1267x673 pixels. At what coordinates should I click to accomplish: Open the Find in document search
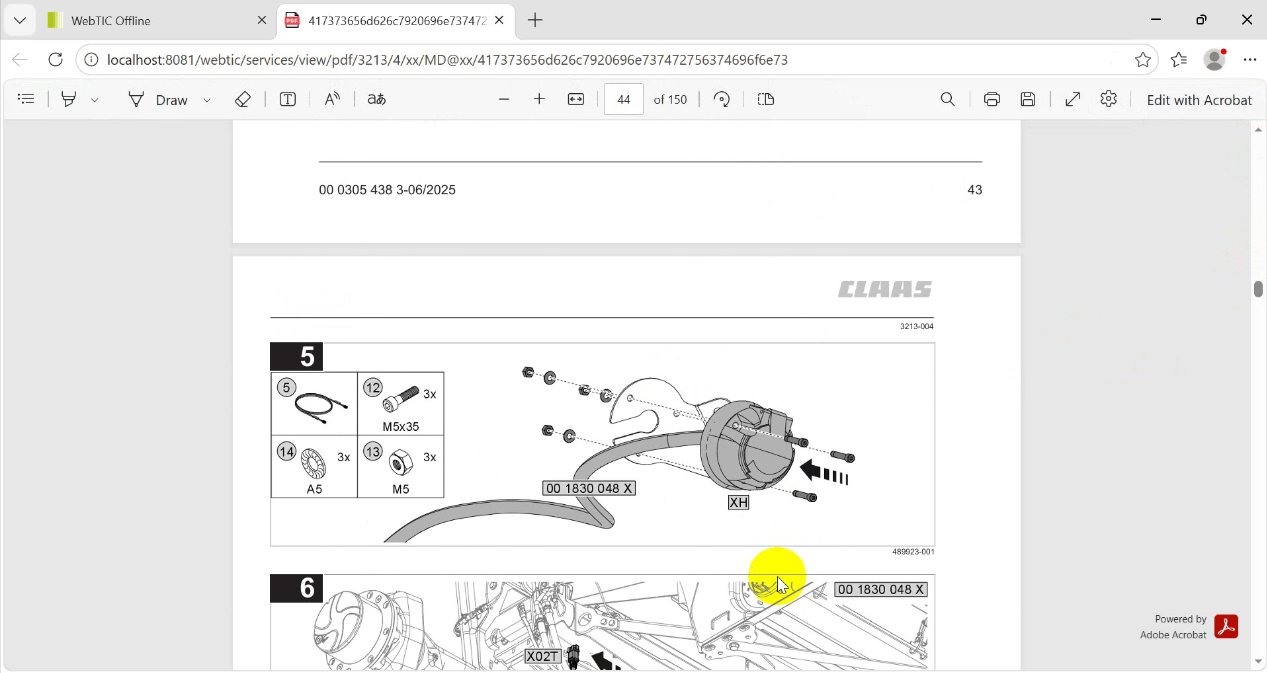click(948, 99)
